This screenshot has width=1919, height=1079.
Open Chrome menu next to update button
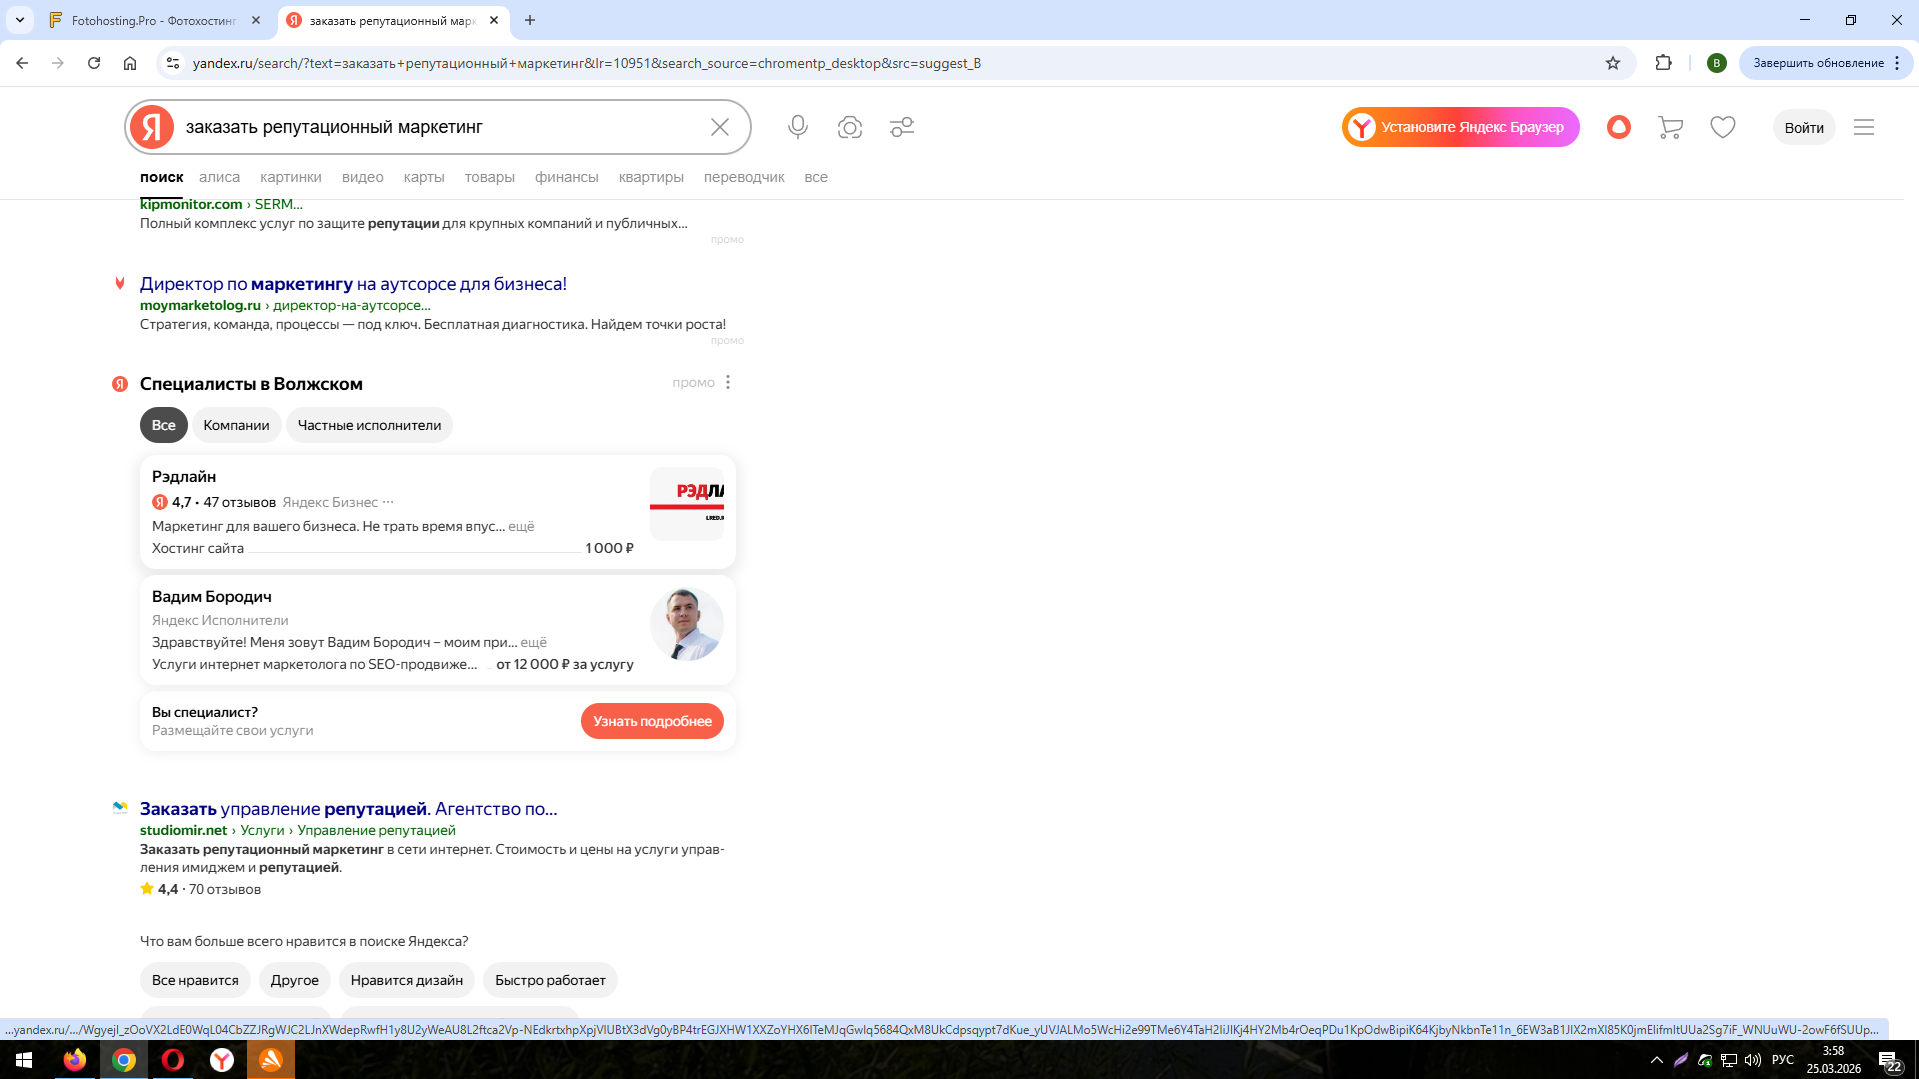click(1897, 63)
